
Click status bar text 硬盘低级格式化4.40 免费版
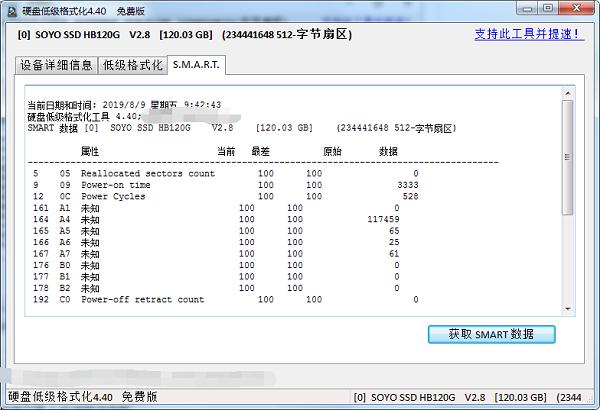83,397
